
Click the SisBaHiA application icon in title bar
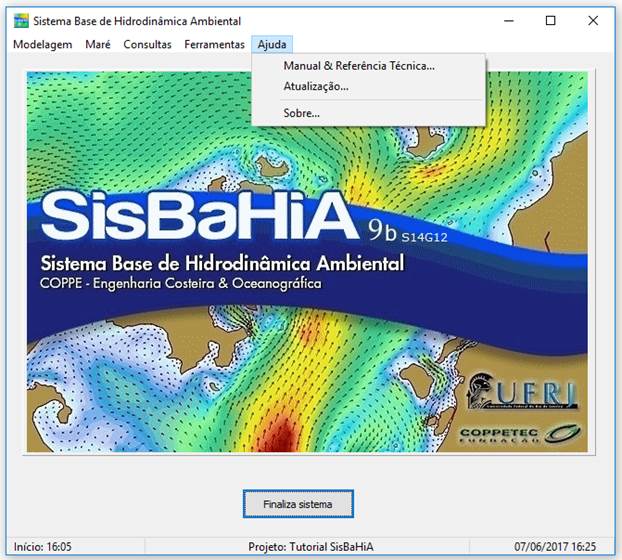point(21,21)
